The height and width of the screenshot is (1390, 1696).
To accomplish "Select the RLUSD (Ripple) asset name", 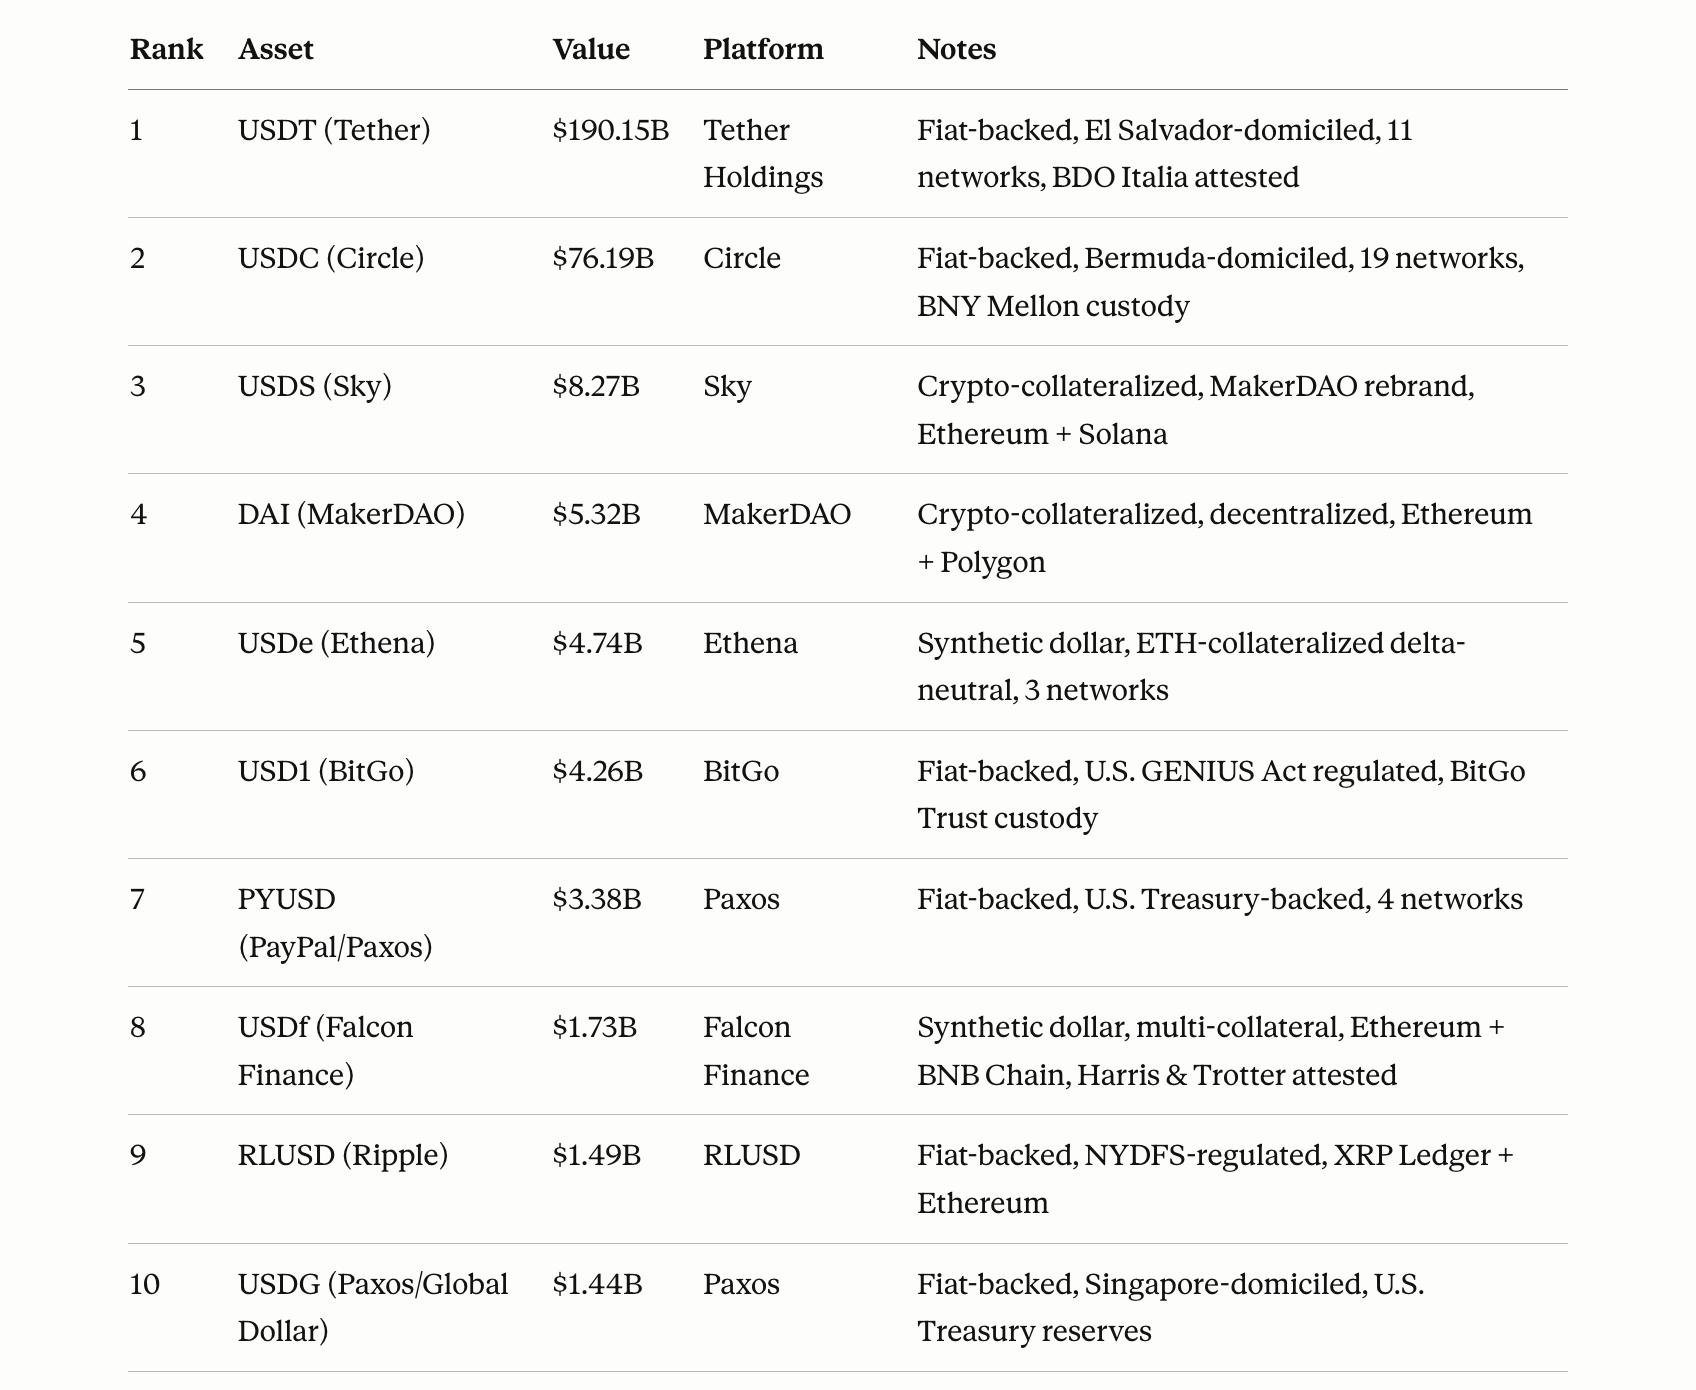I will coord(342,1155).
